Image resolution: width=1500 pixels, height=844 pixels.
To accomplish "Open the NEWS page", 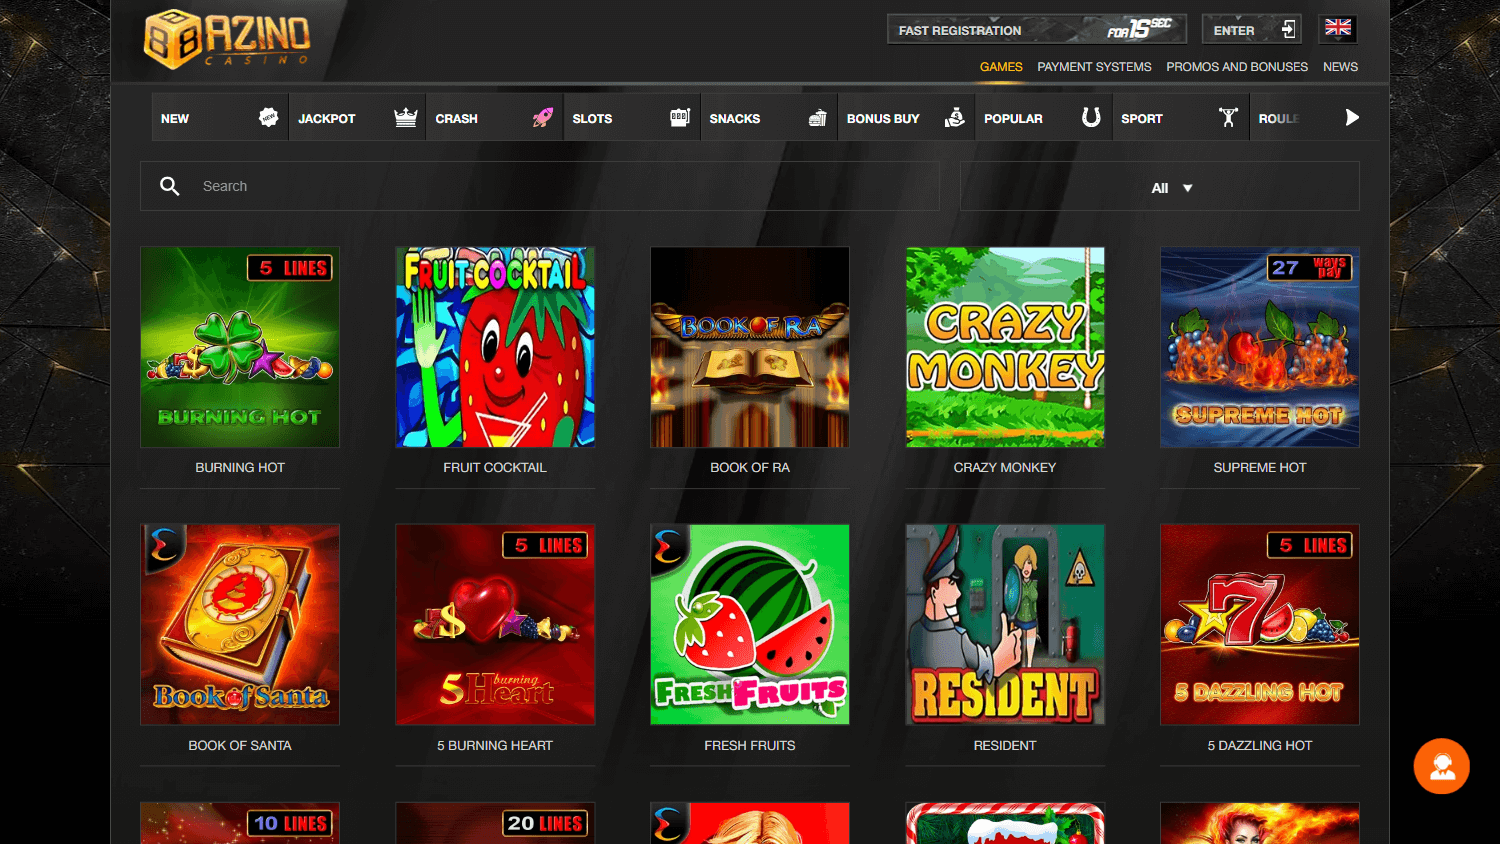I will click(x=1340, y=67).
